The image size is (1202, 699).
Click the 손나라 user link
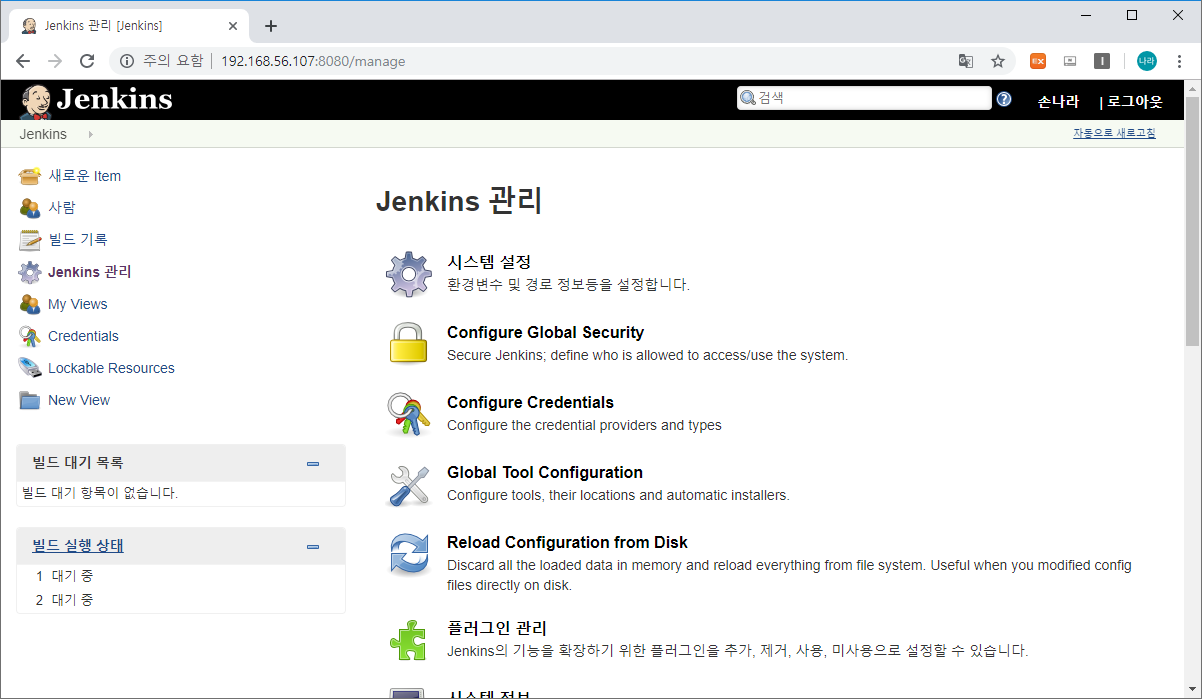1058,101
